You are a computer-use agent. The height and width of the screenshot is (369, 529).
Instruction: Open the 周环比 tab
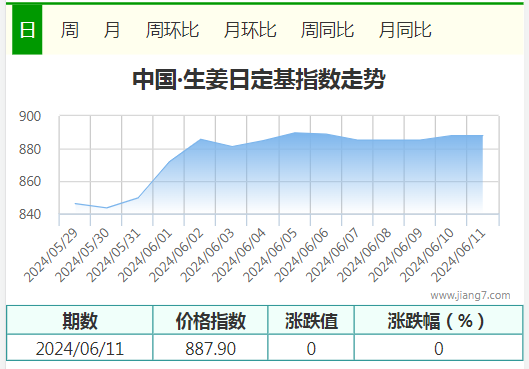tap(172, 30)
